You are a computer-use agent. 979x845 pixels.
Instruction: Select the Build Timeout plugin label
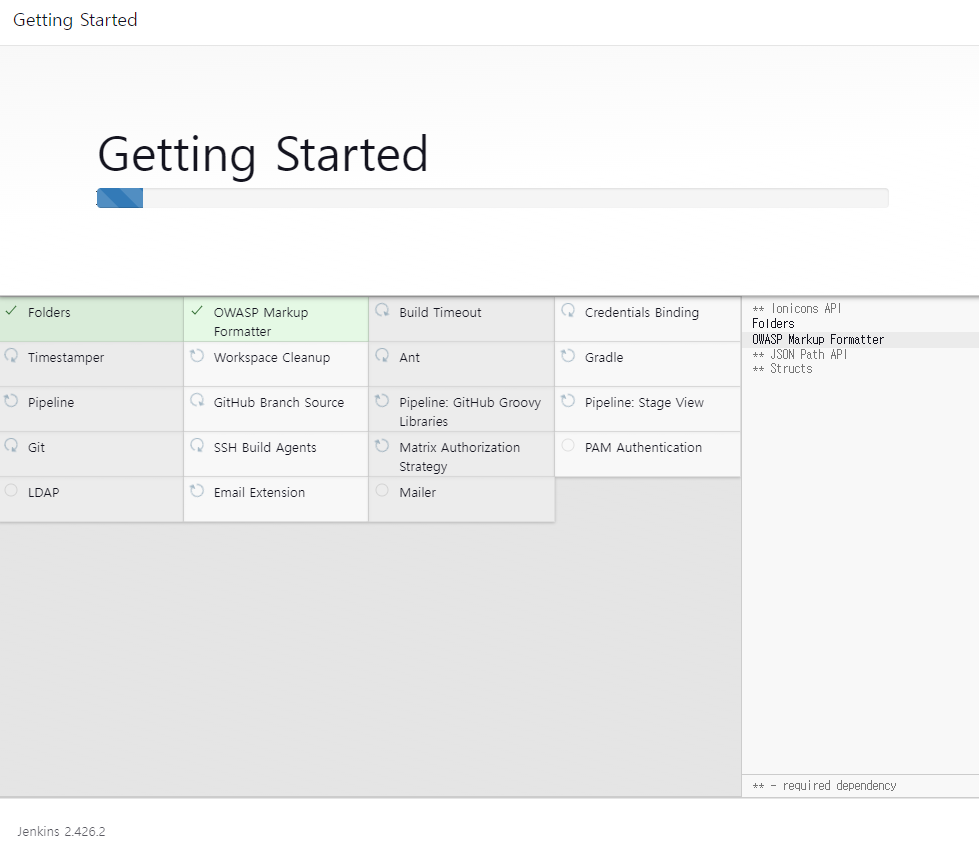pos(440,312)
